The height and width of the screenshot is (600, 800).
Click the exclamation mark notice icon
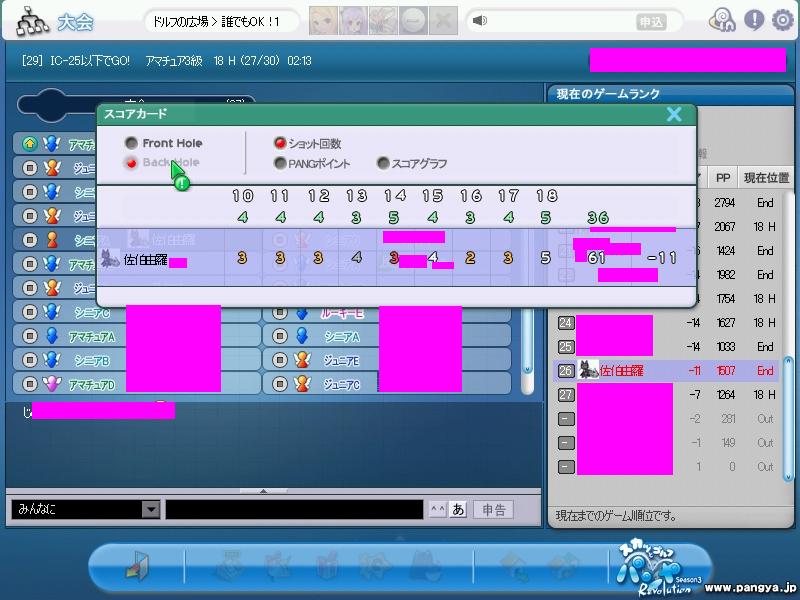754,20
